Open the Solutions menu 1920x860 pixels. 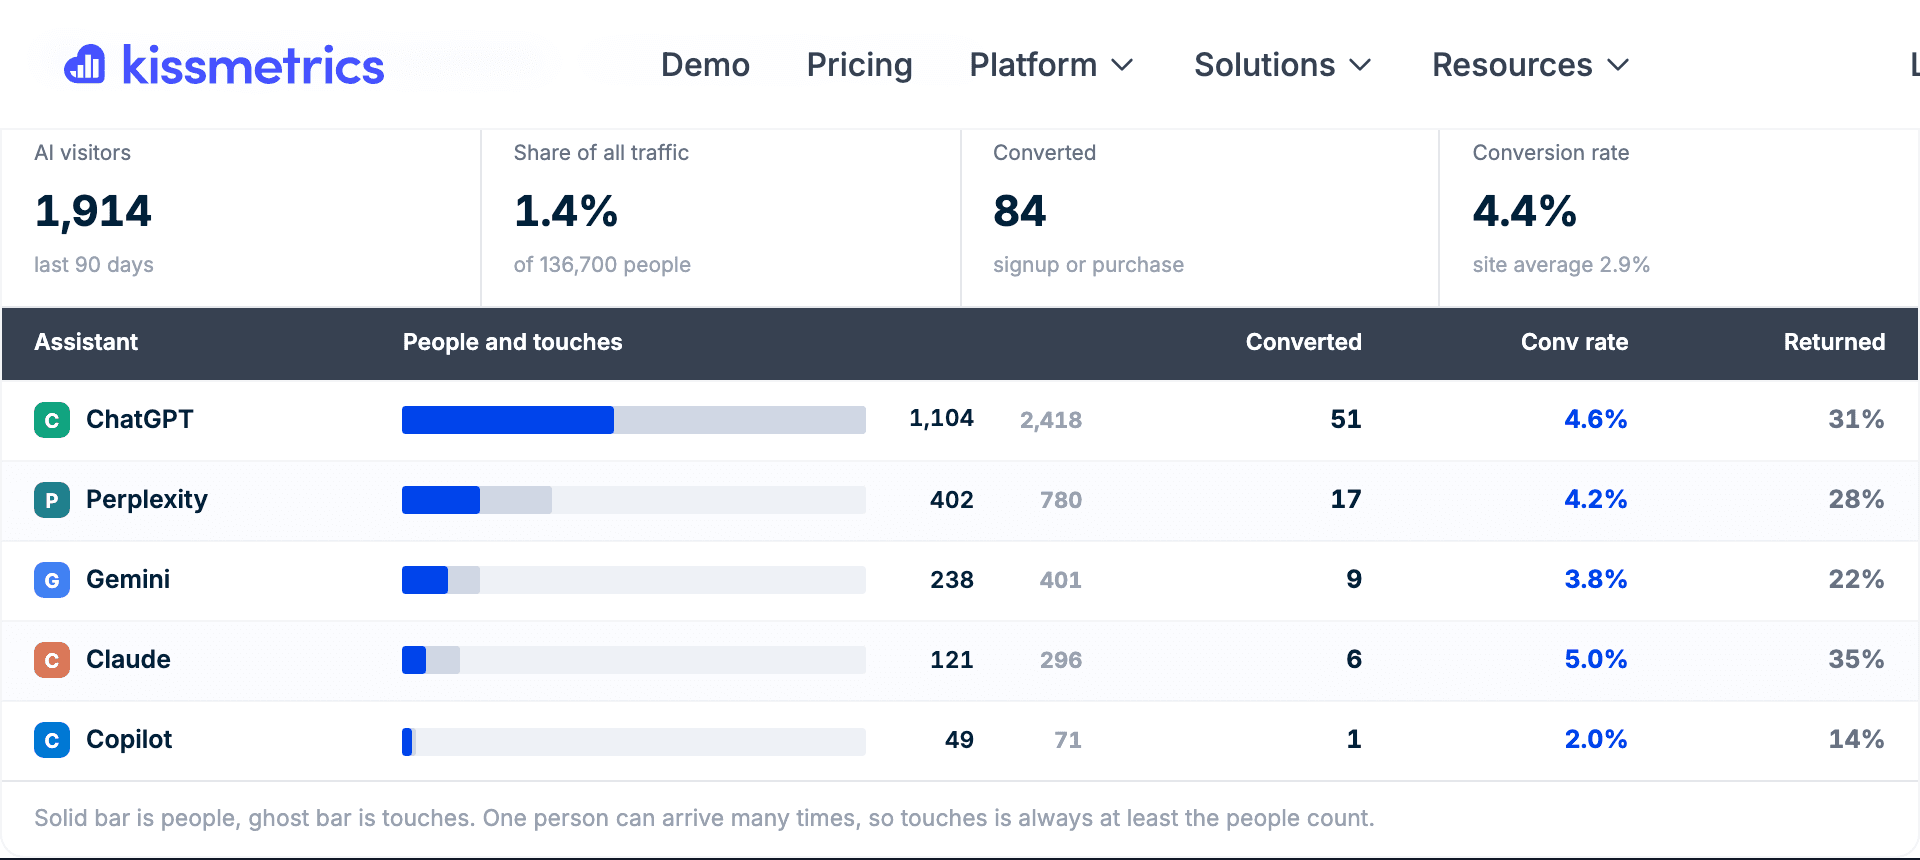click(x=1282, y=65)
